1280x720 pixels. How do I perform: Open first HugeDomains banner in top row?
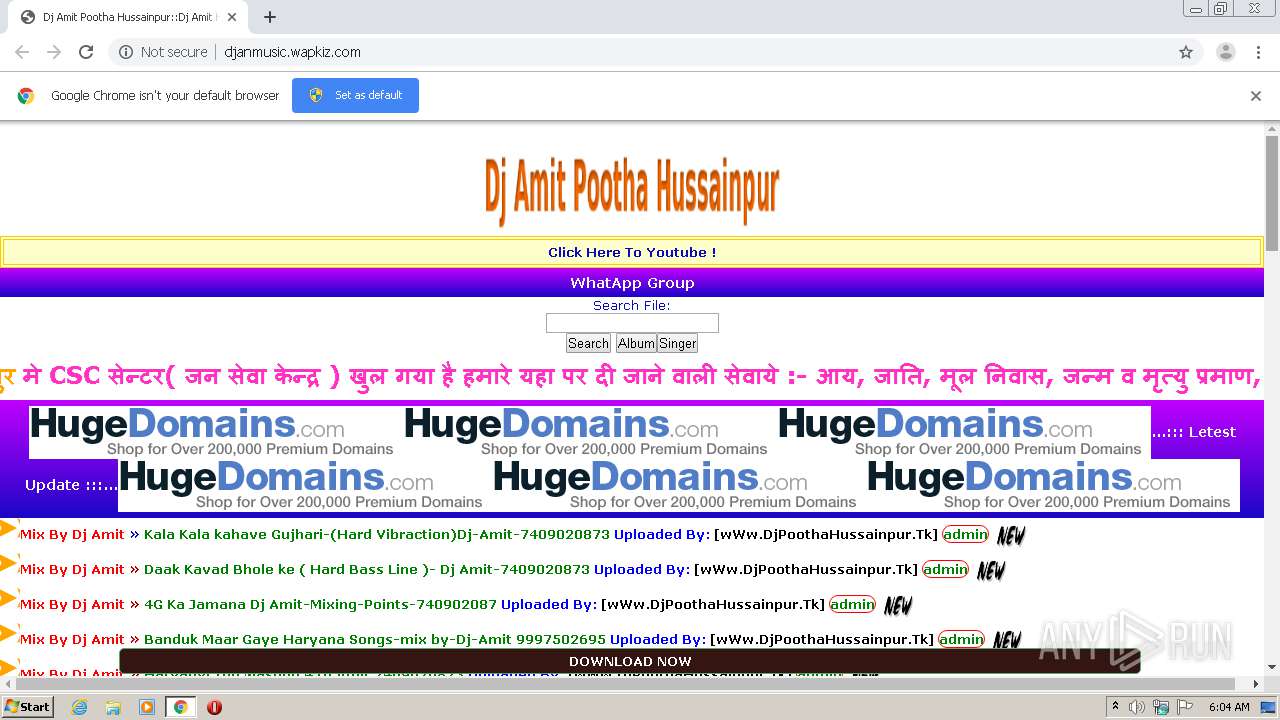(216, 432)
